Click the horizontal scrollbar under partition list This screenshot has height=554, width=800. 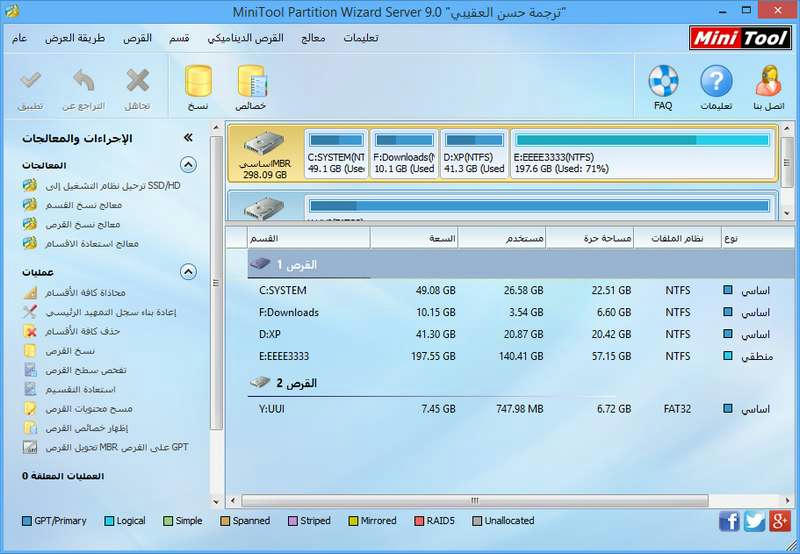[x=475, y=500]
